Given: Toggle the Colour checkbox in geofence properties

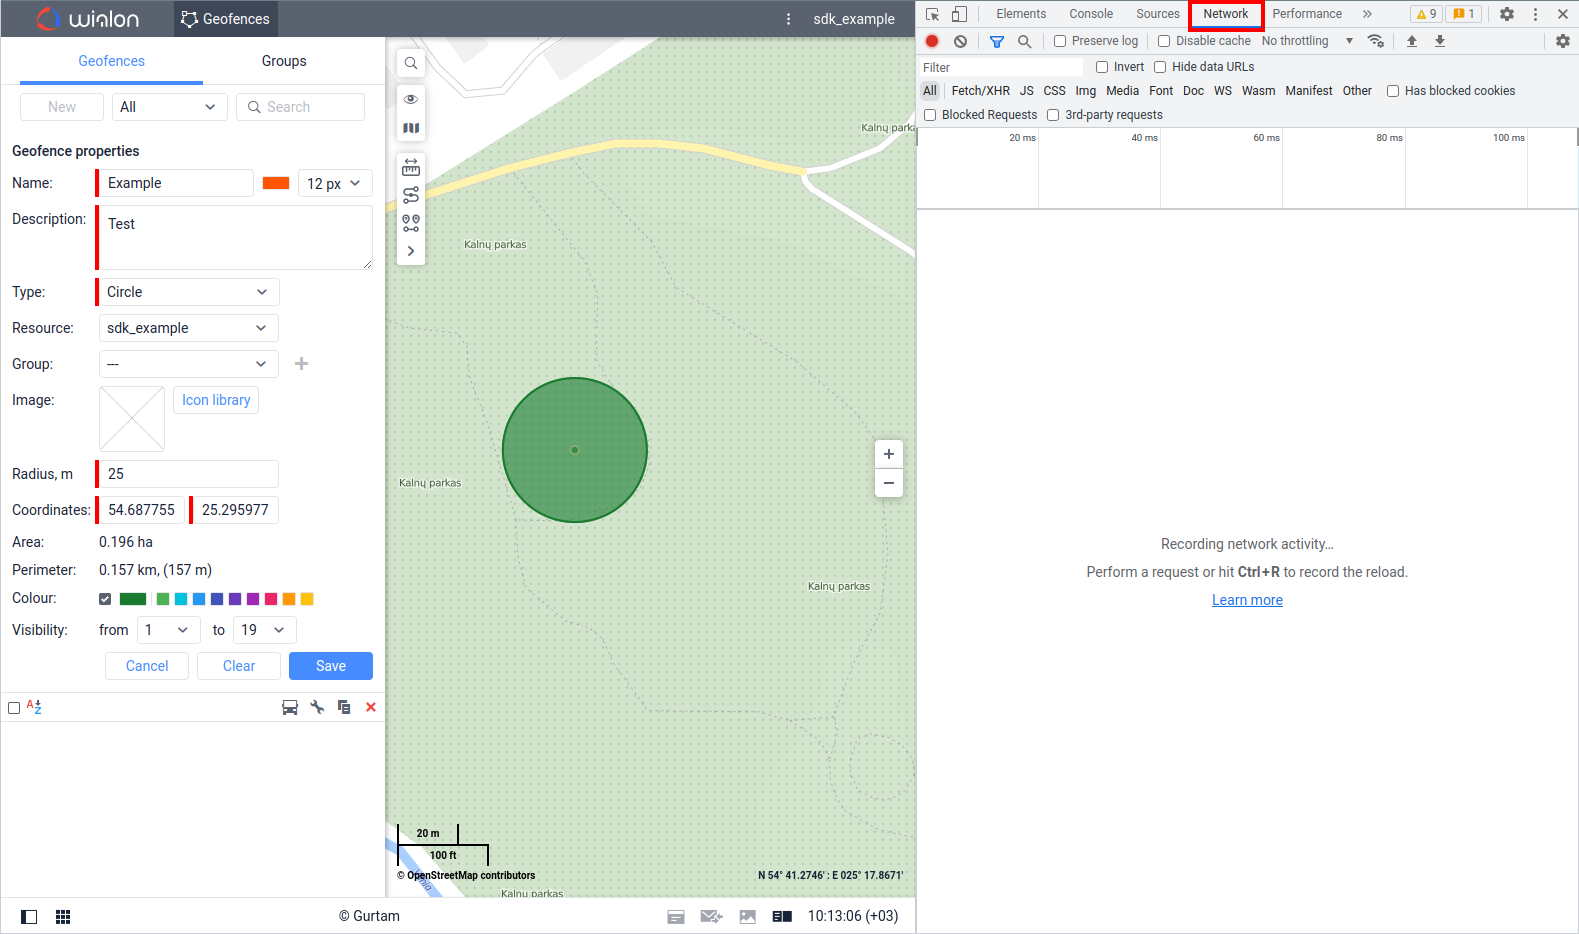Looking at the screenshot, I should click(x=105, y=599).
